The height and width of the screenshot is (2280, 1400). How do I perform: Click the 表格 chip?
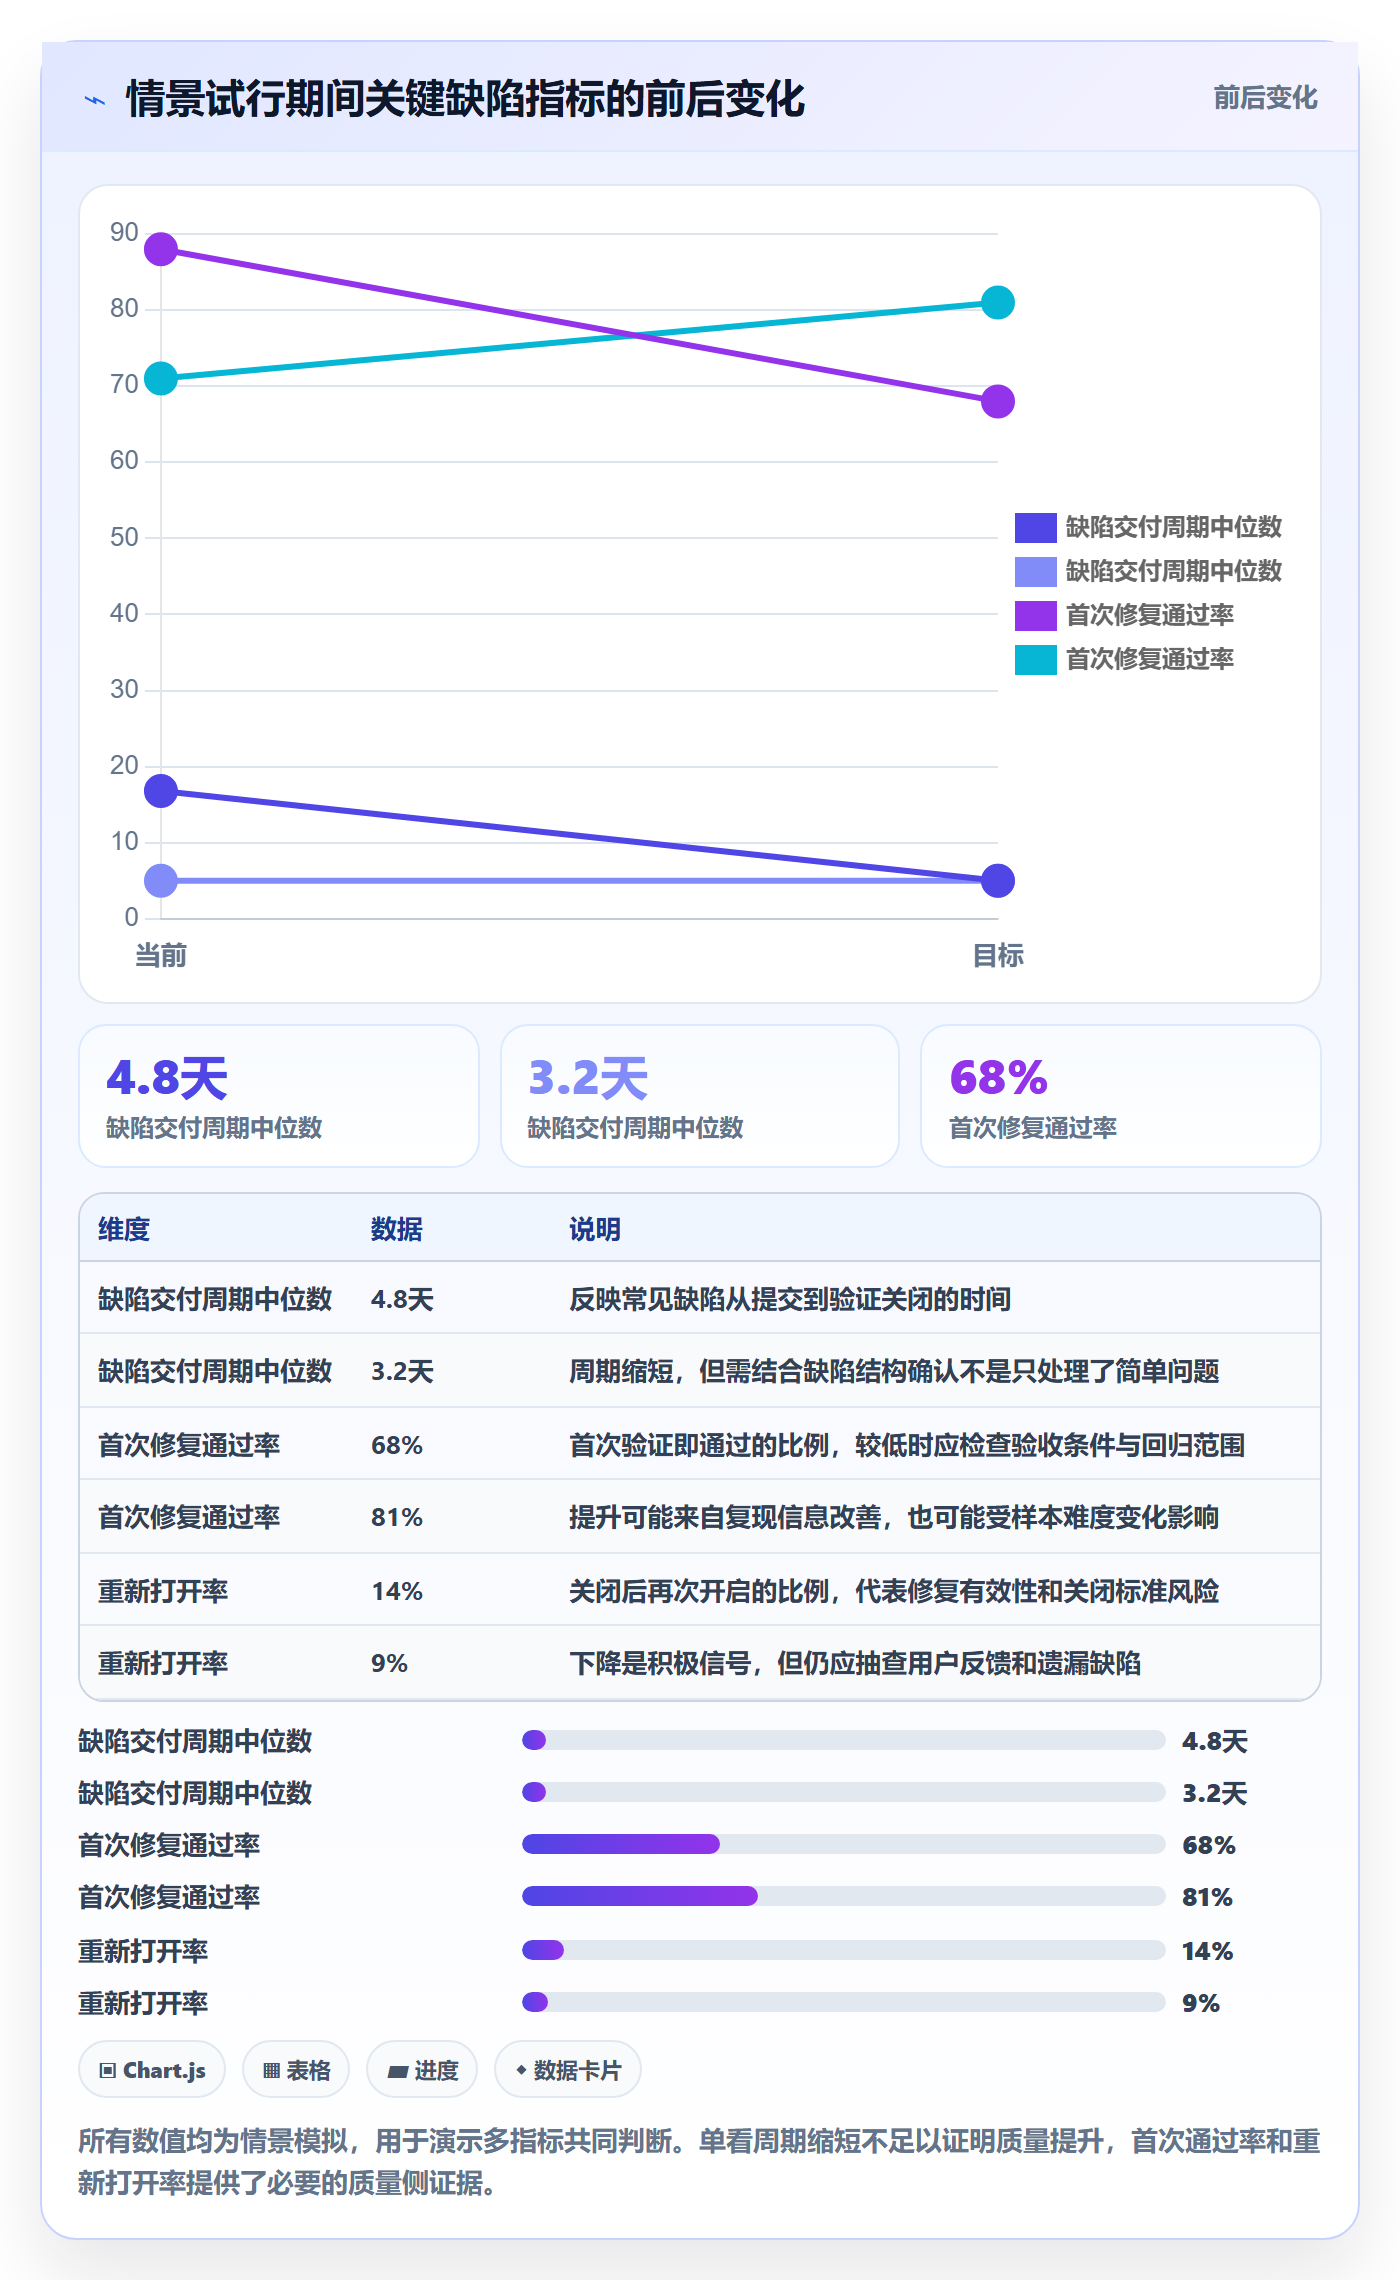point(296,2070)
